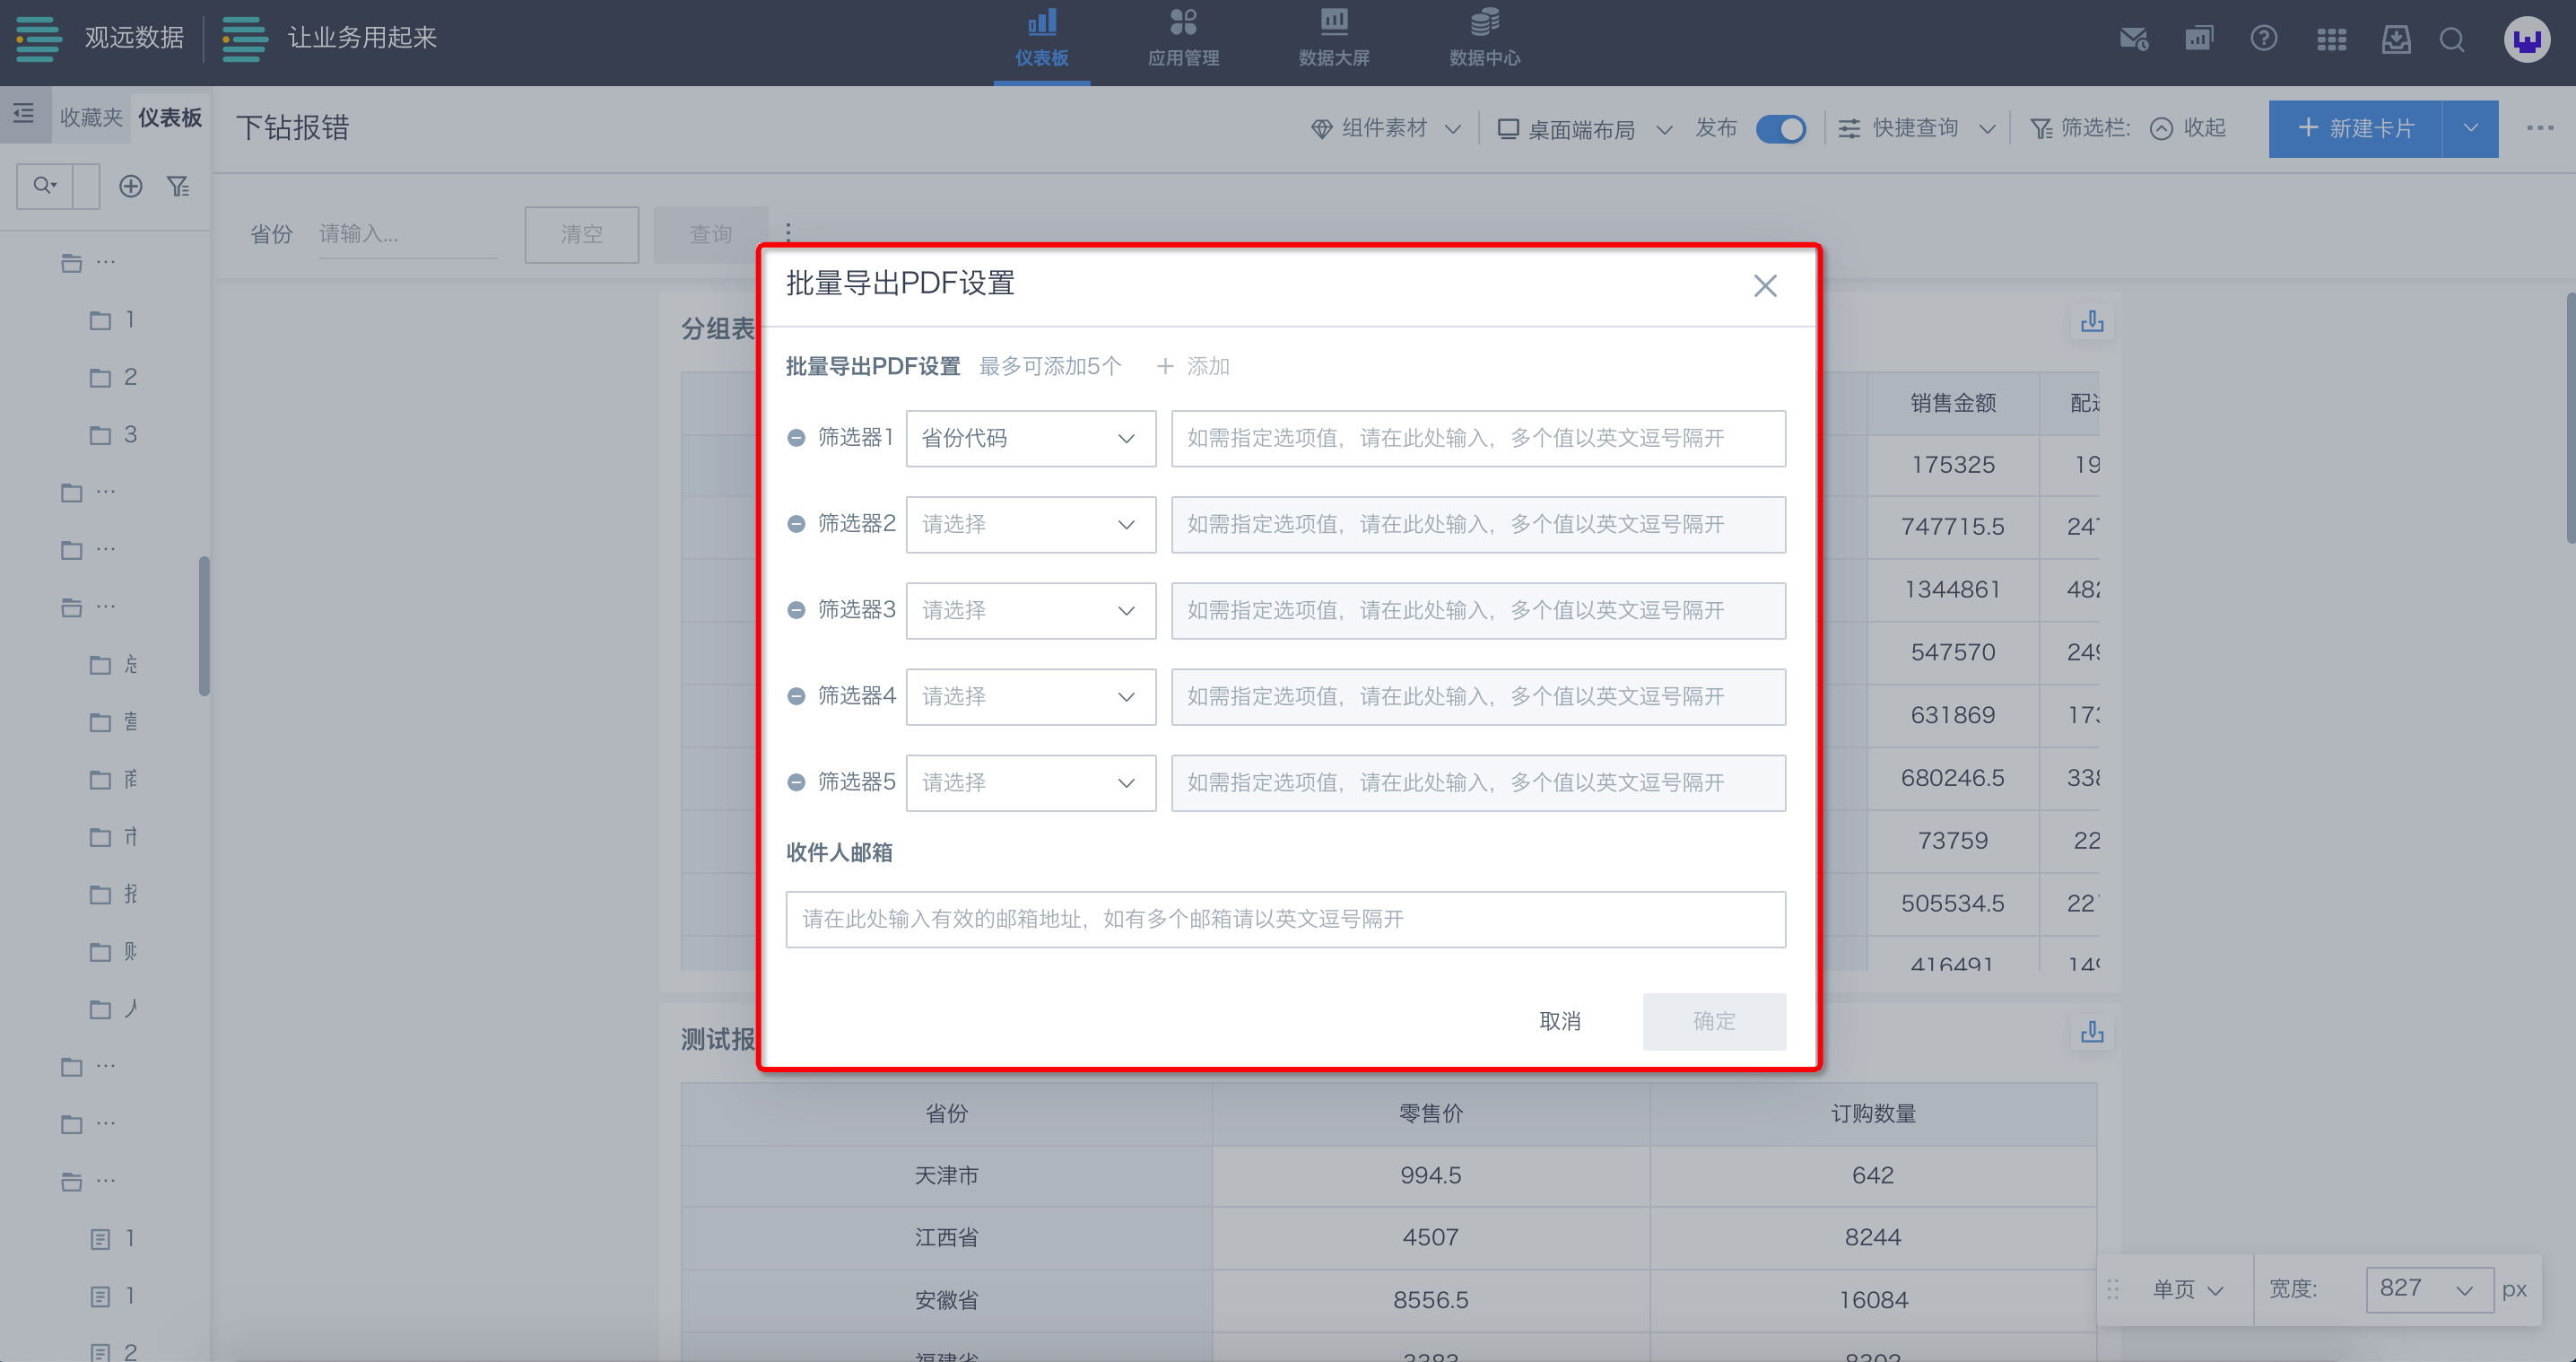Viewport: 2576px width, 1362px height.
Task: Click 取消 in the PDF export dialog
Action: point(1559,1021)
